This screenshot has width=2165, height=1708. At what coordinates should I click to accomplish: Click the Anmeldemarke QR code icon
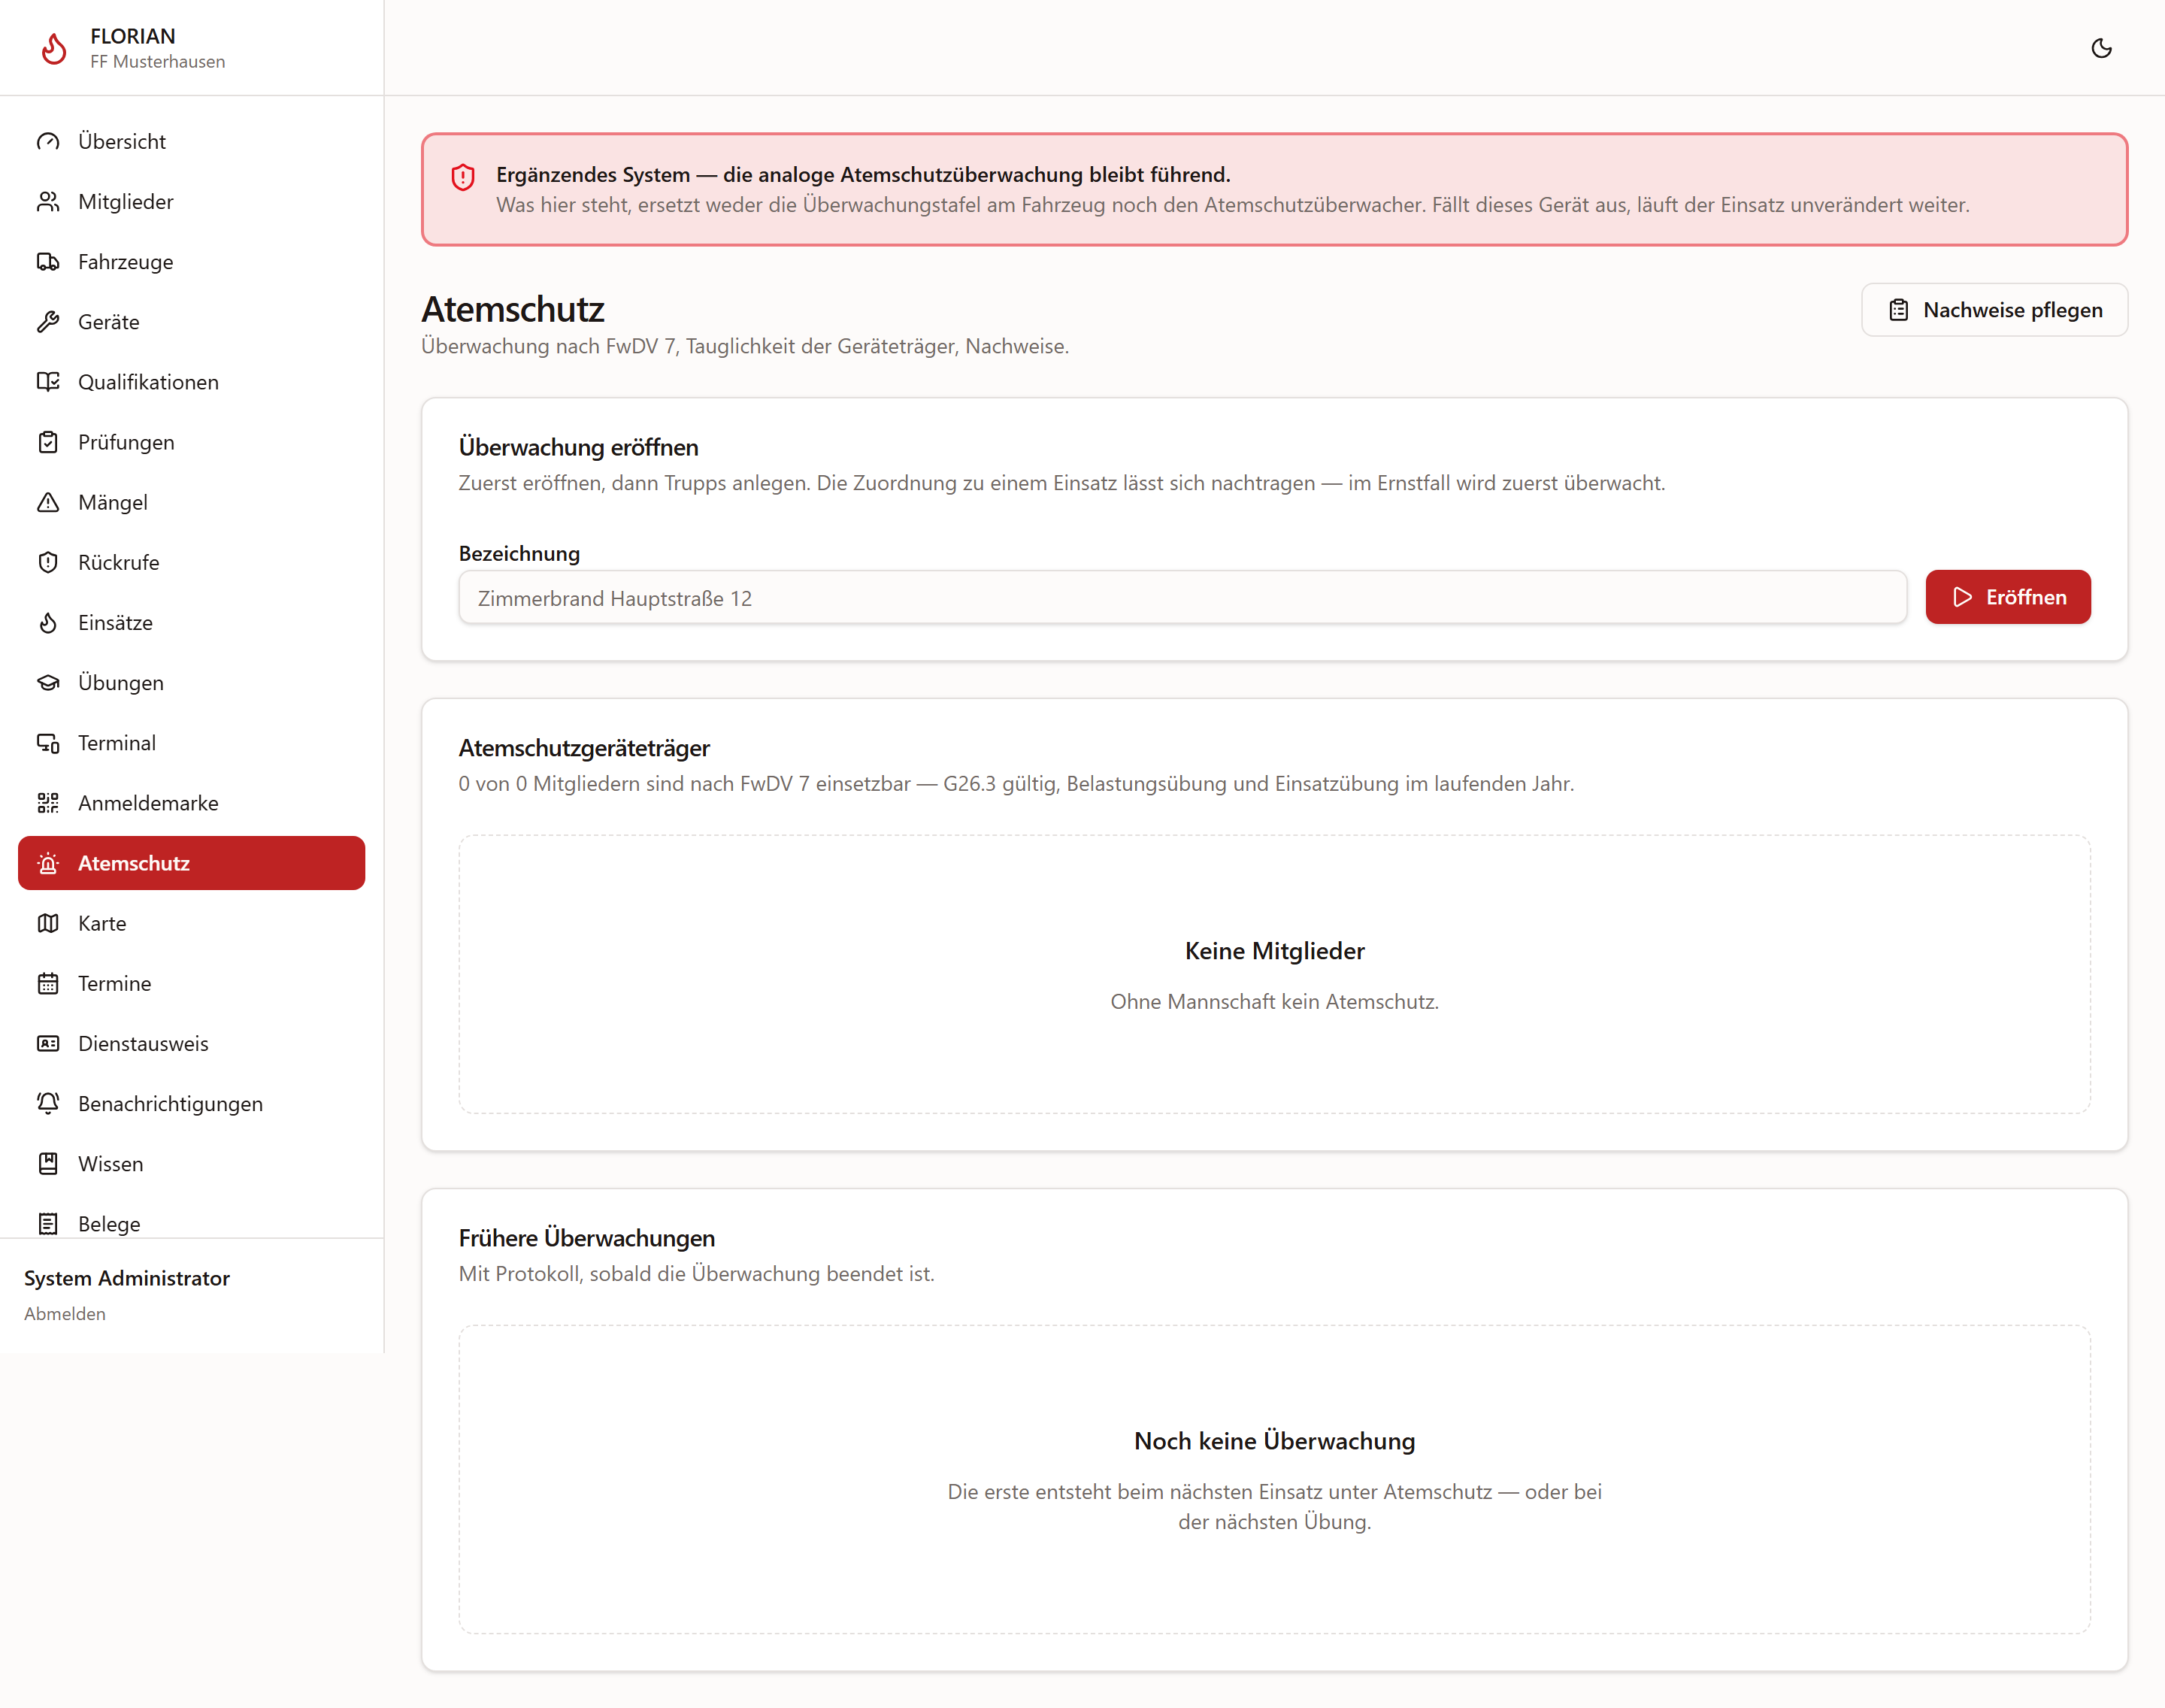coord(48,802)
